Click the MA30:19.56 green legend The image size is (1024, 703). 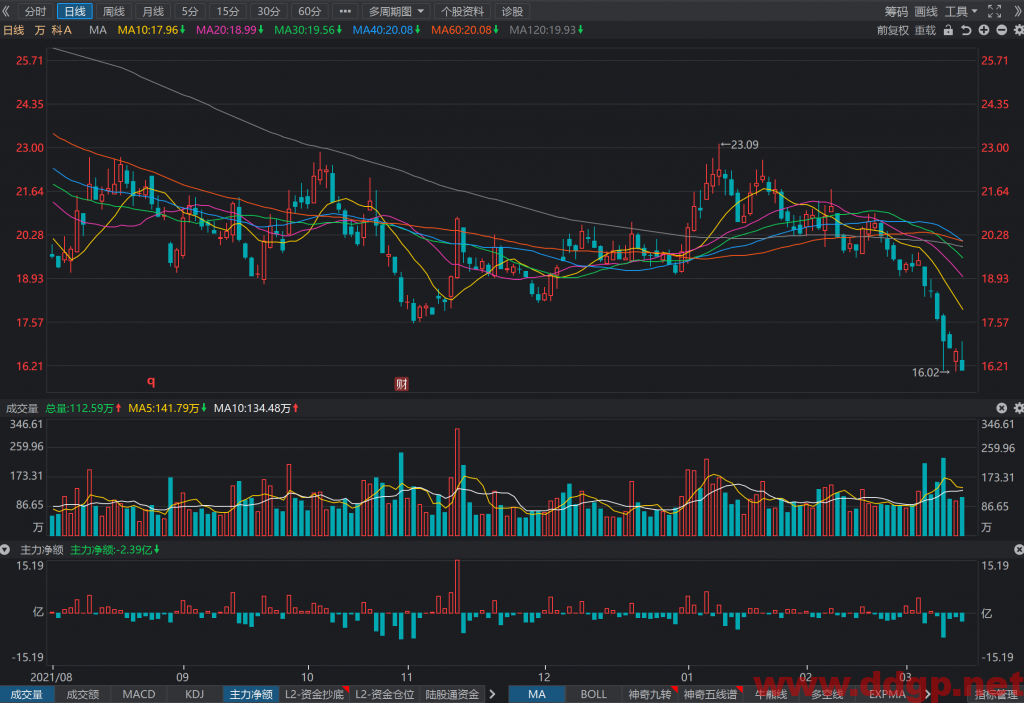click(x=308, y=30)
